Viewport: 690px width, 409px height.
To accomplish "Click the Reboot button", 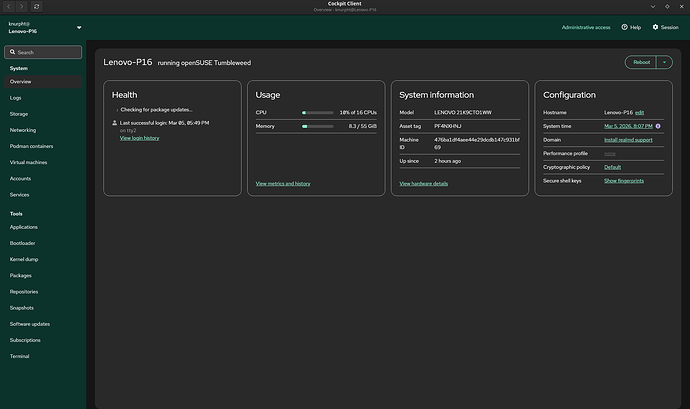I will coord(641,63).
